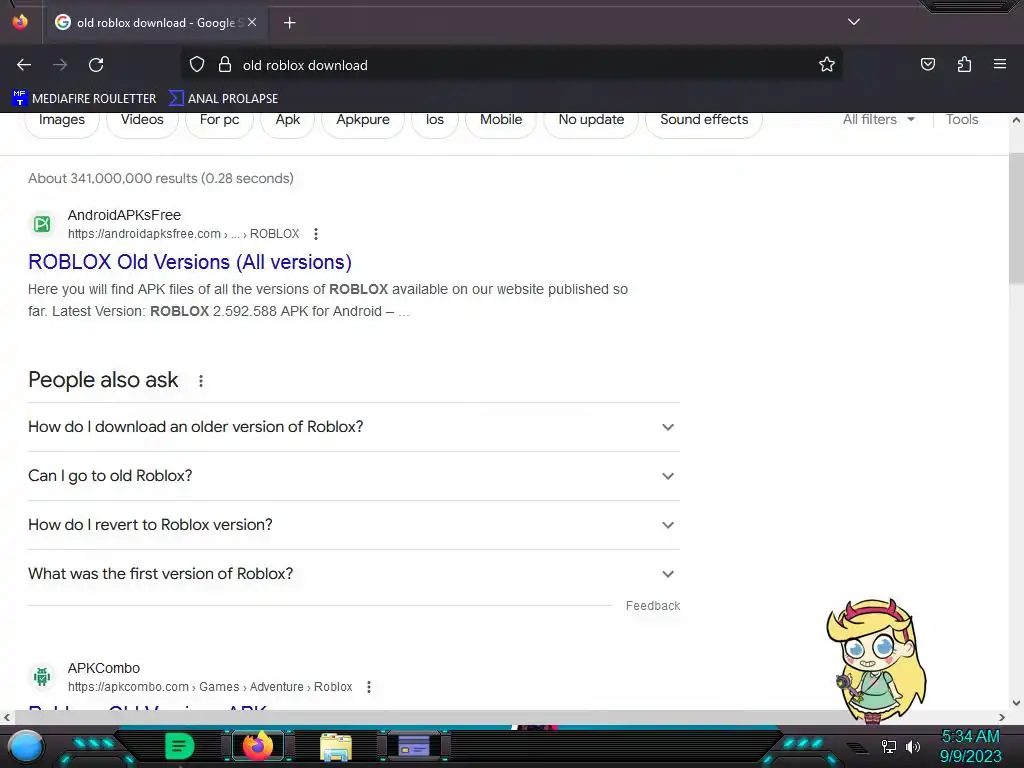Screen dimensions: 1024x768
Task: Bookmark this page with star icon
Action: tap(827, 64)
